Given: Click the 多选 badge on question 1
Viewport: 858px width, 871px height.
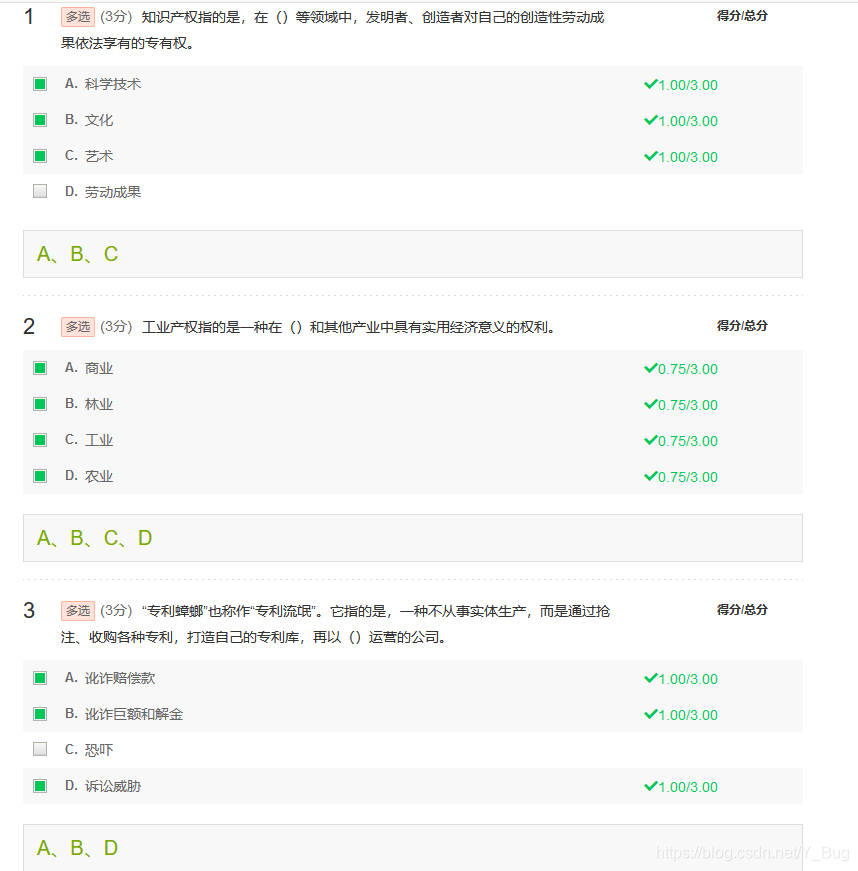Looking at the screenshot, I should 77,17.
